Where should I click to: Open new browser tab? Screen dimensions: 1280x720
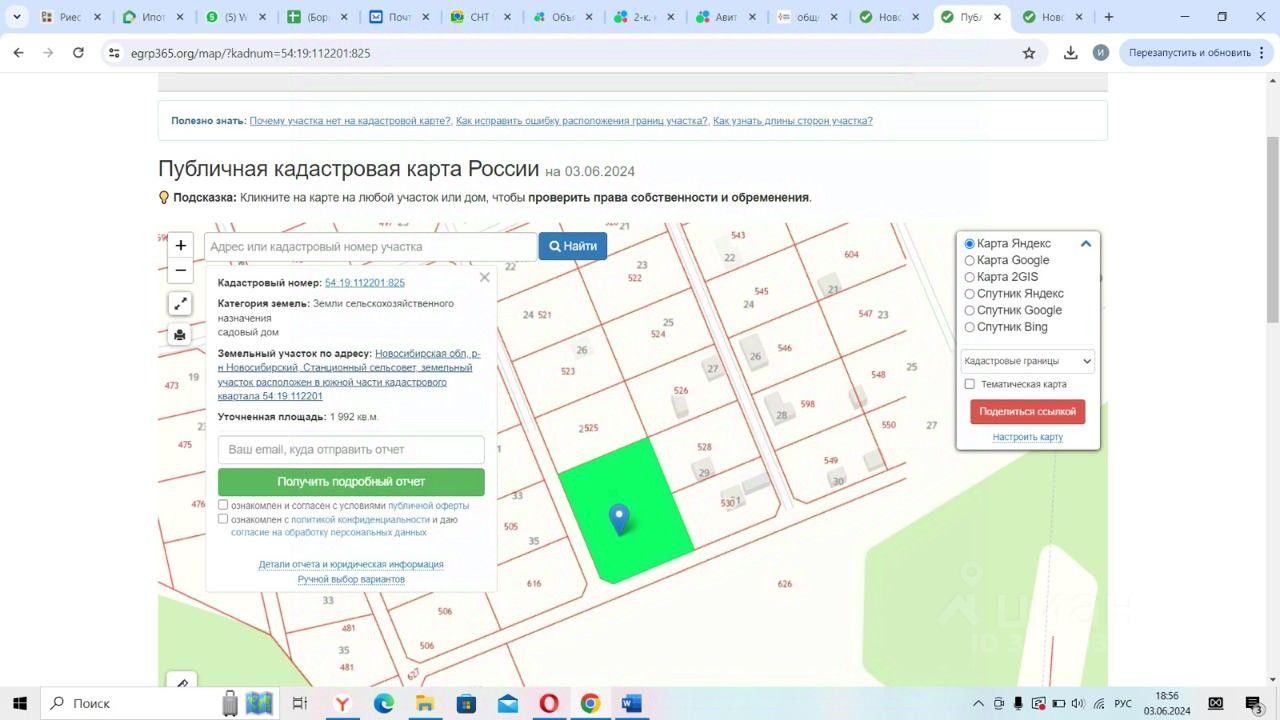click(1108, 17)
